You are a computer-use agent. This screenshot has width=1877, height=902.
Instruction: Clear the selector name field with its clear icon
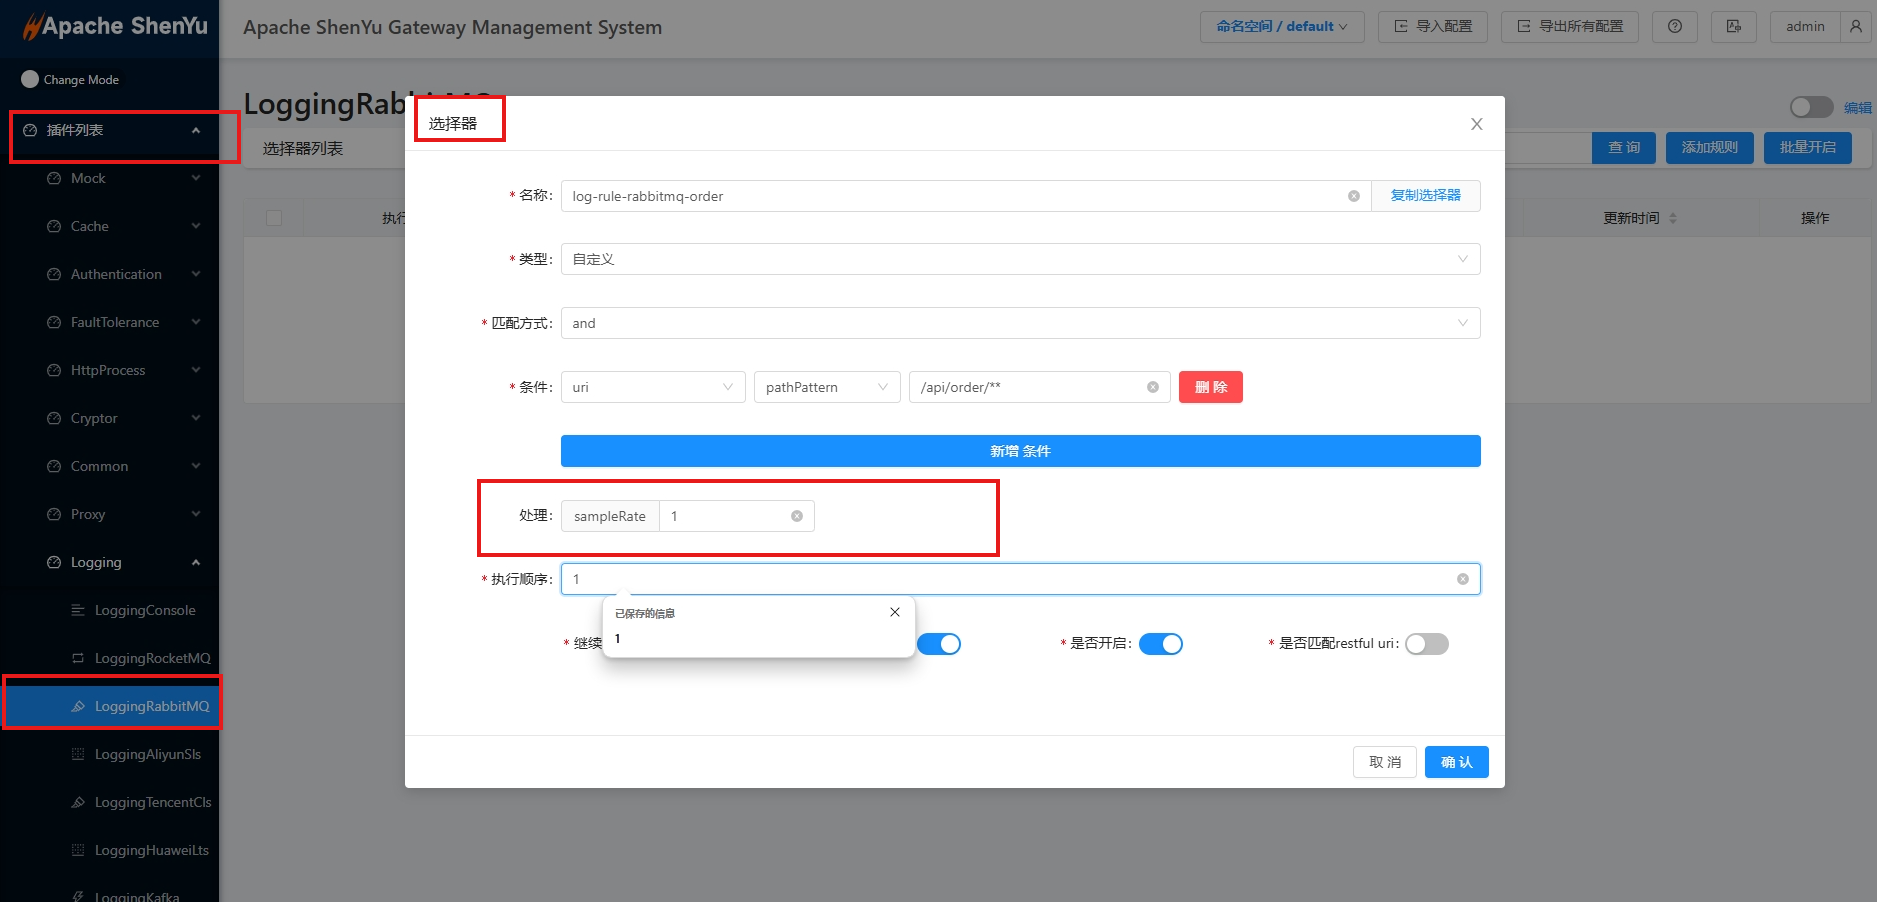(1353, 196)
